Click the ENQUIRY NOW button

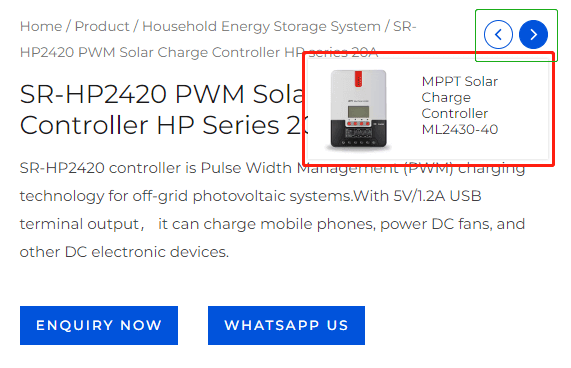[99, 325]
